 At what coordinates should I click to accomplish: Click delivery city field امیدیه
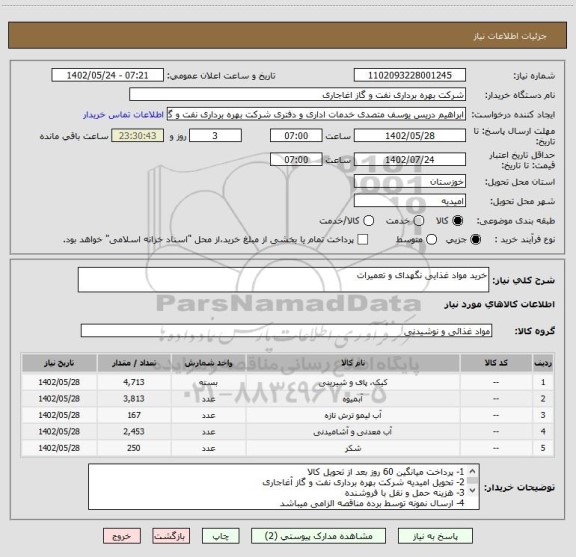(x=410, y=201)
